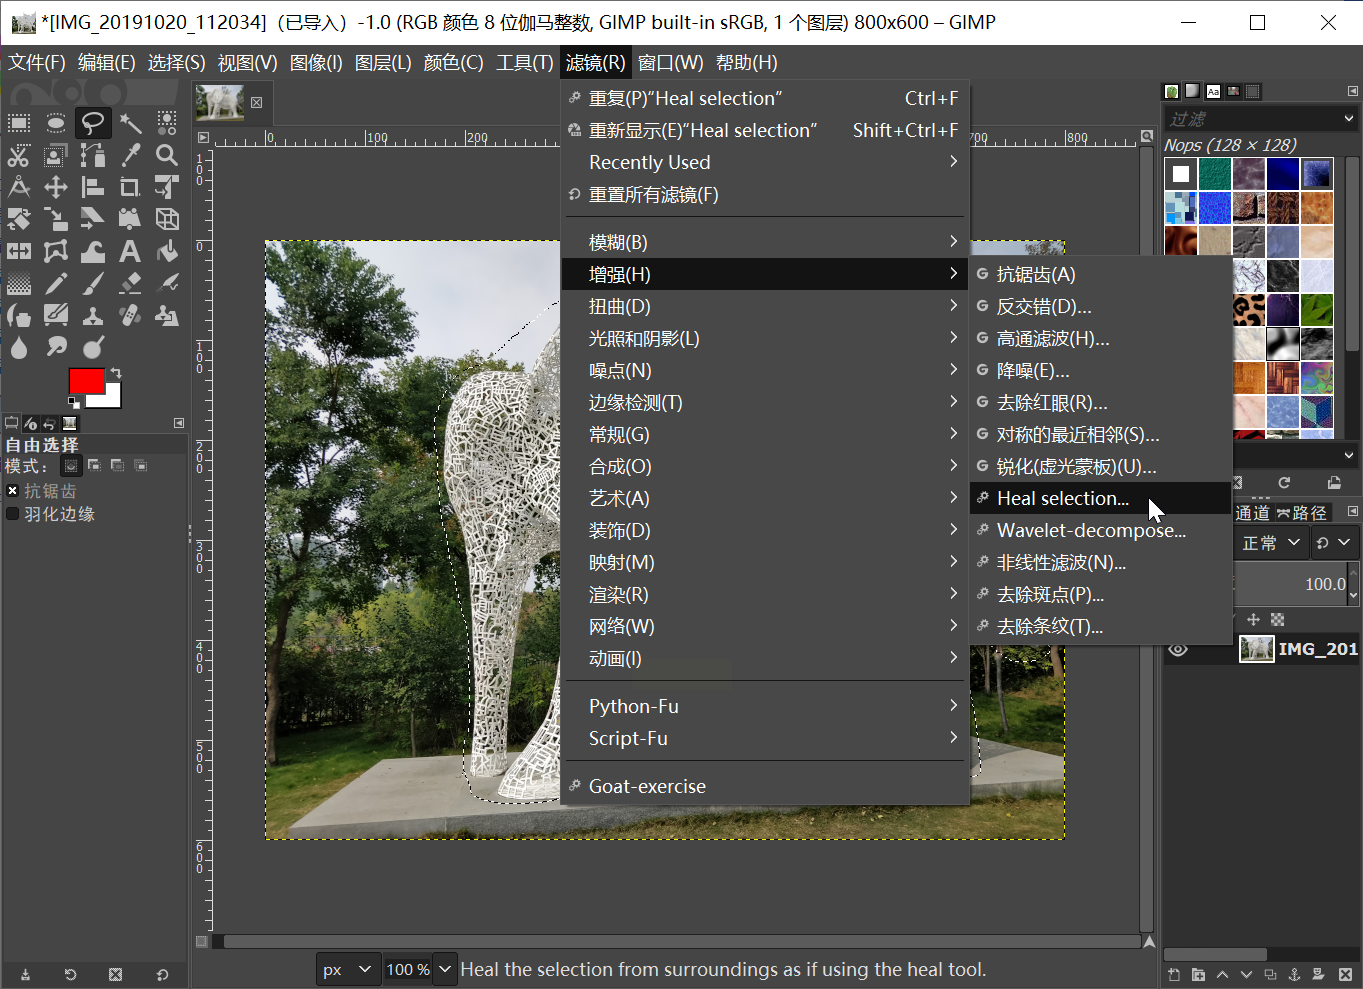Open the zoom percentage dropdown arrow
The width and height of the screenshot is (1363, 989).
(445, 969)
